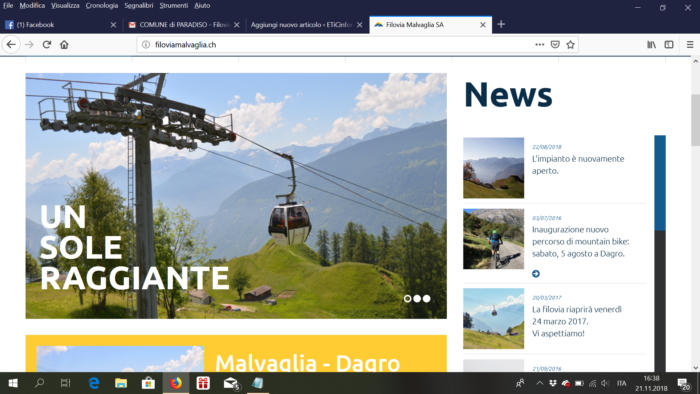700x394 pixels.
Task: Bookmark this page with the star icon
Action: (570, 45)
